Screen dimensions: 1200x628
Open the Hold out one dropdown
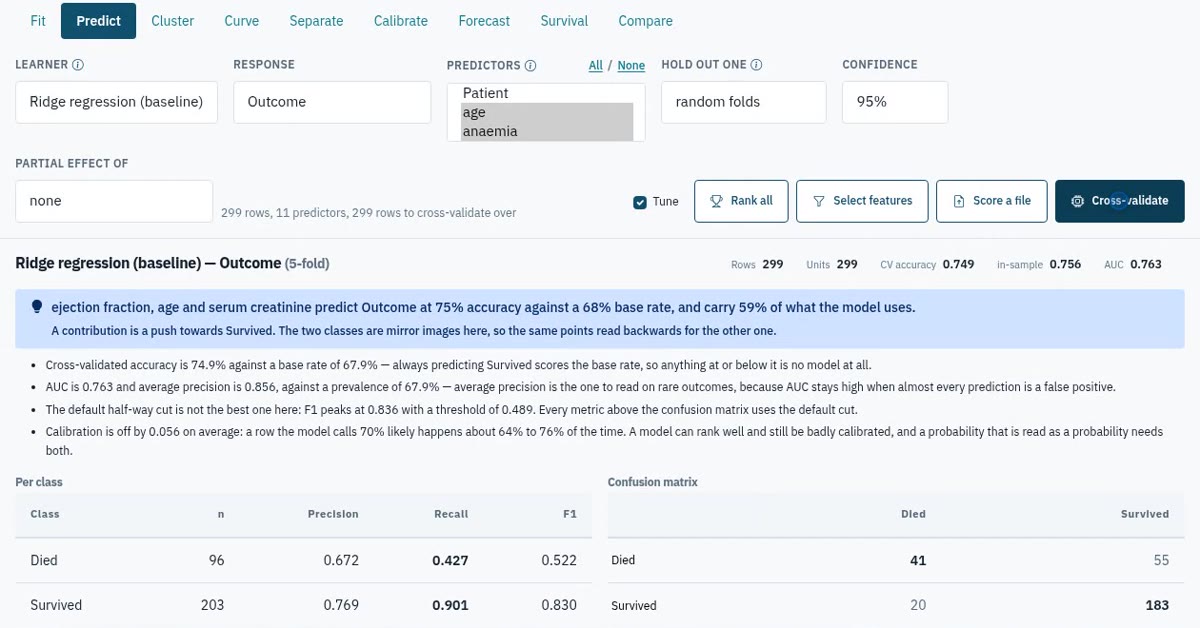(x=744, y=102)
